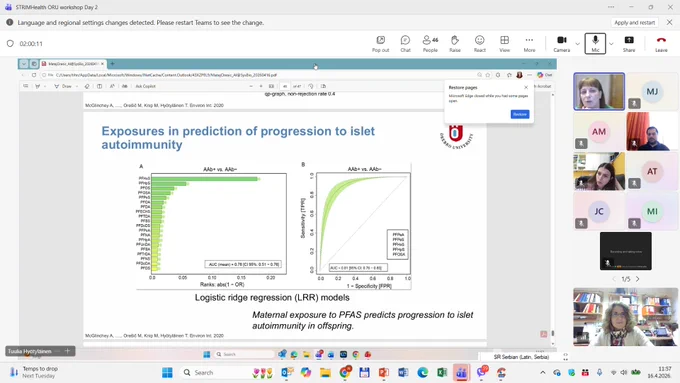Screen dimensions: 680x383
Task: Select the Teams taskbar icon
Action: 461,373
